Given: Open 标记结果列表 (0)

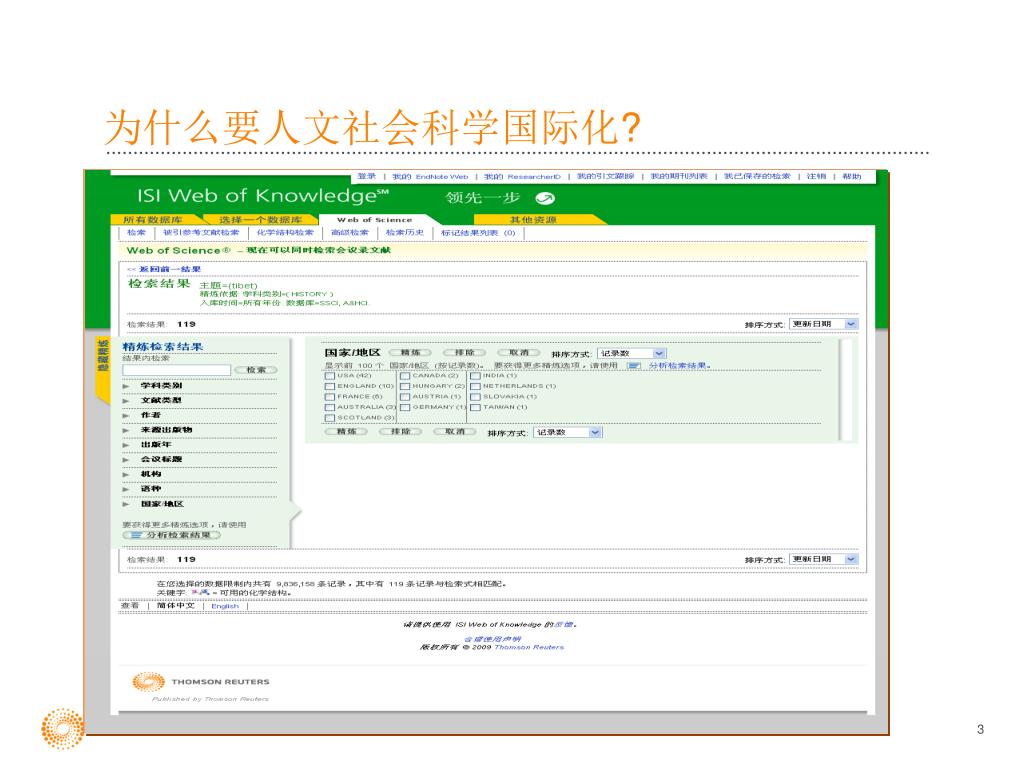Looking at the screenshot, I should 478,232.
